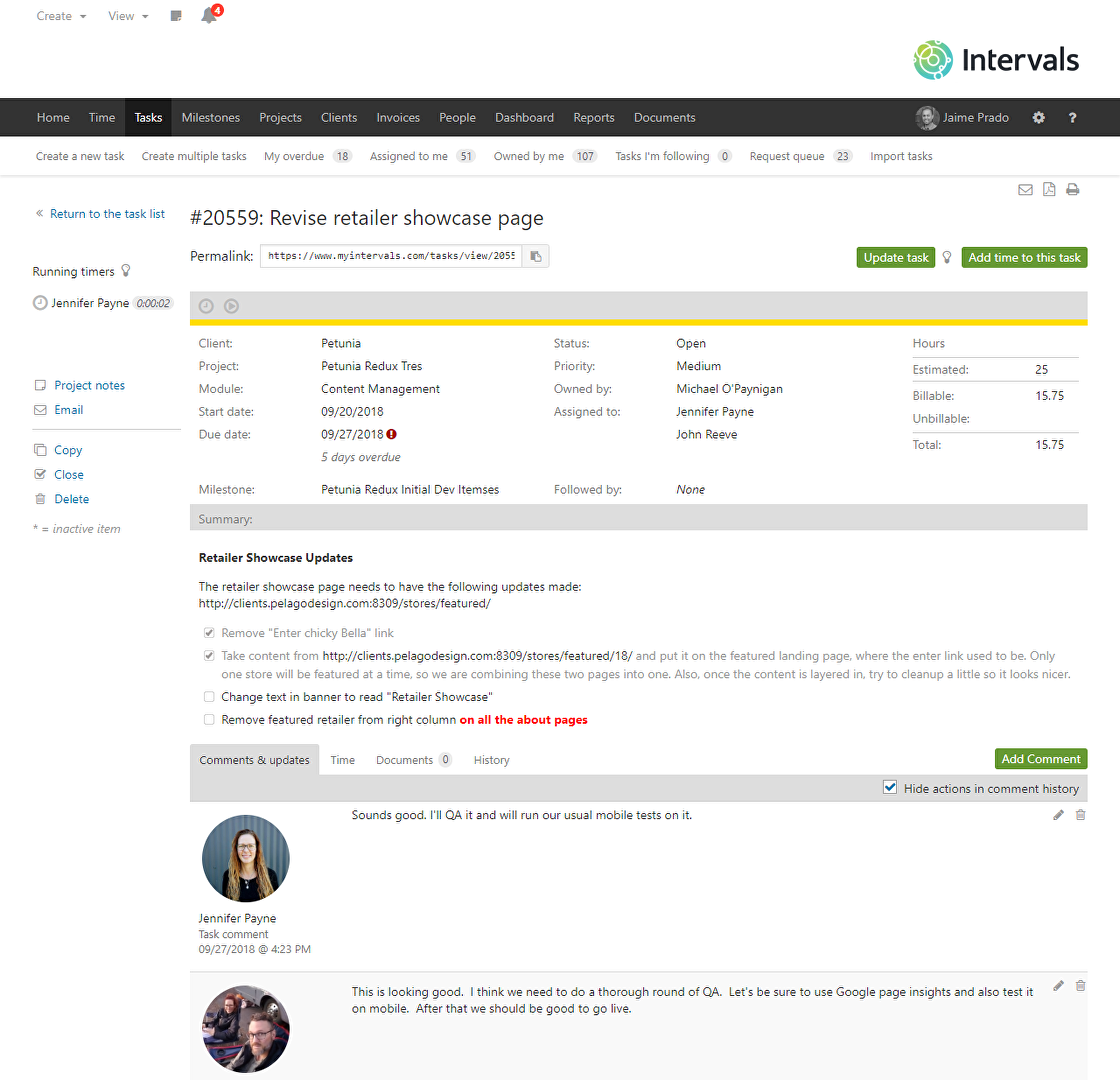The height and width of the screenshot is (1080, 1120).
Task: Click the overdue alert icon by due date
Action: click(x=391, y=434)
